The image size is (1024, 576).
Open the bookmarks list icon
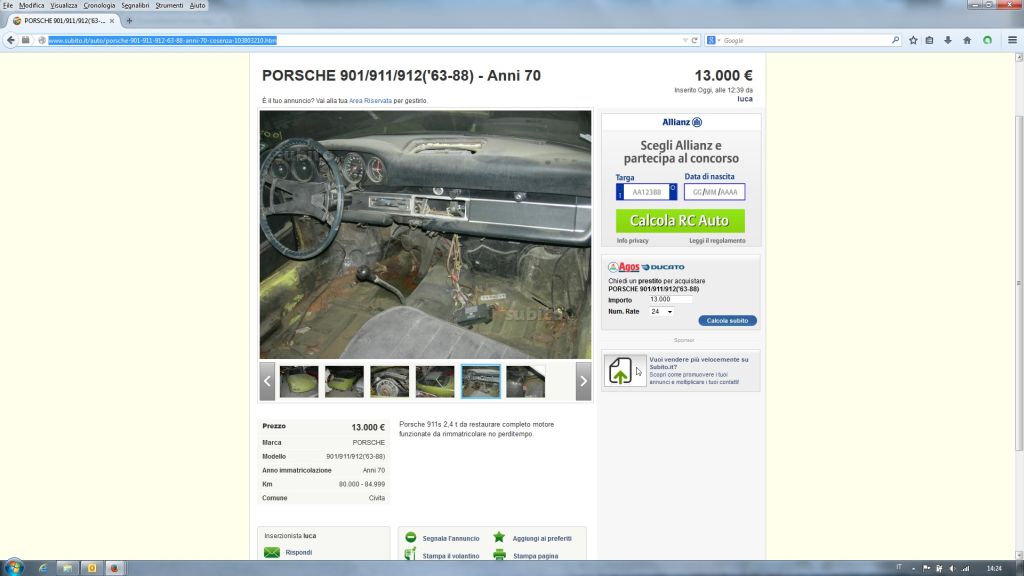(929, 40)
